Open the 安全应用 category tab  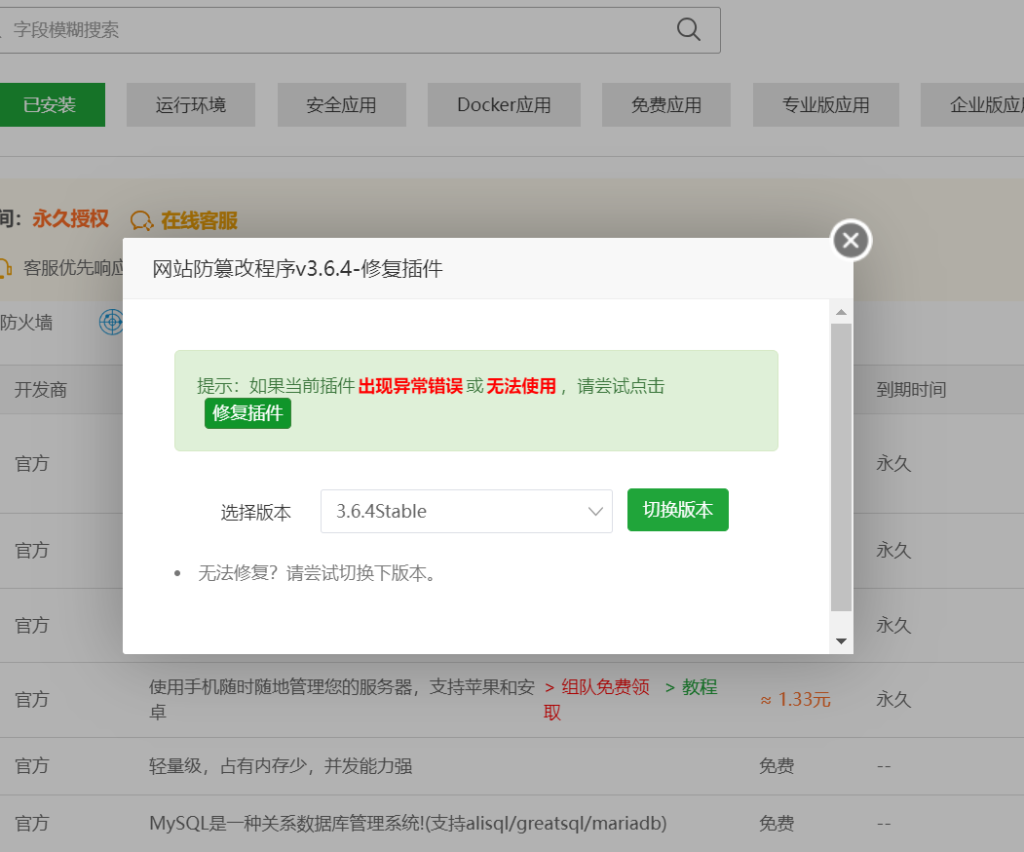pos(342,105)
